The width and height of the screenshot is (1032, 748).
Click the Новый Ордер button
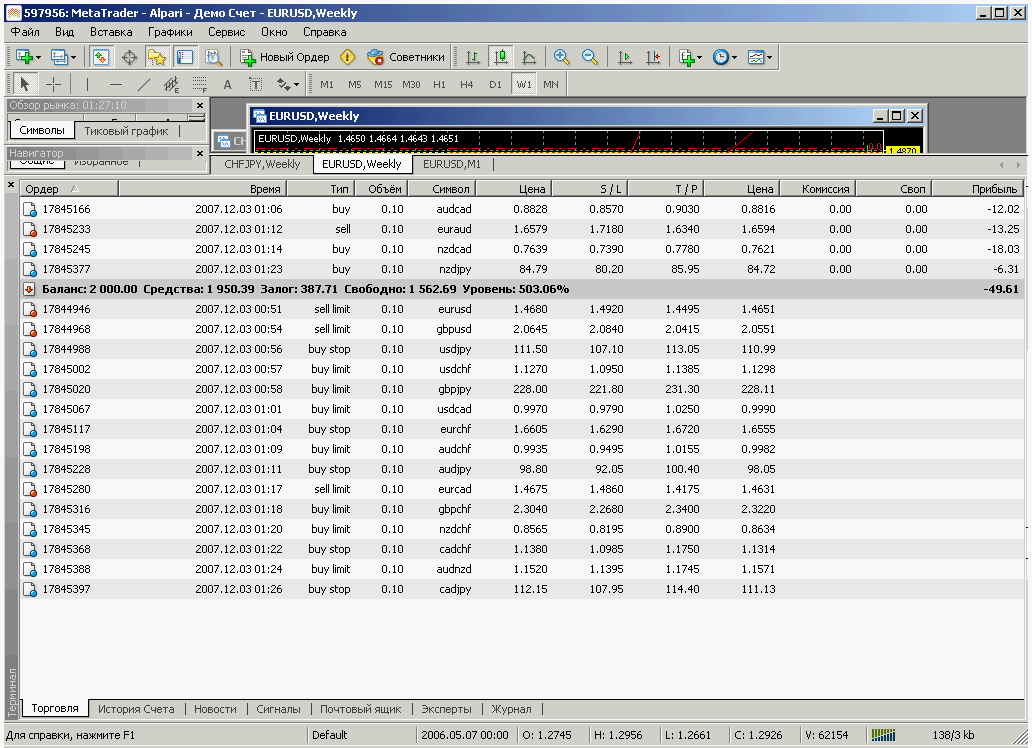tap(285, 58)
